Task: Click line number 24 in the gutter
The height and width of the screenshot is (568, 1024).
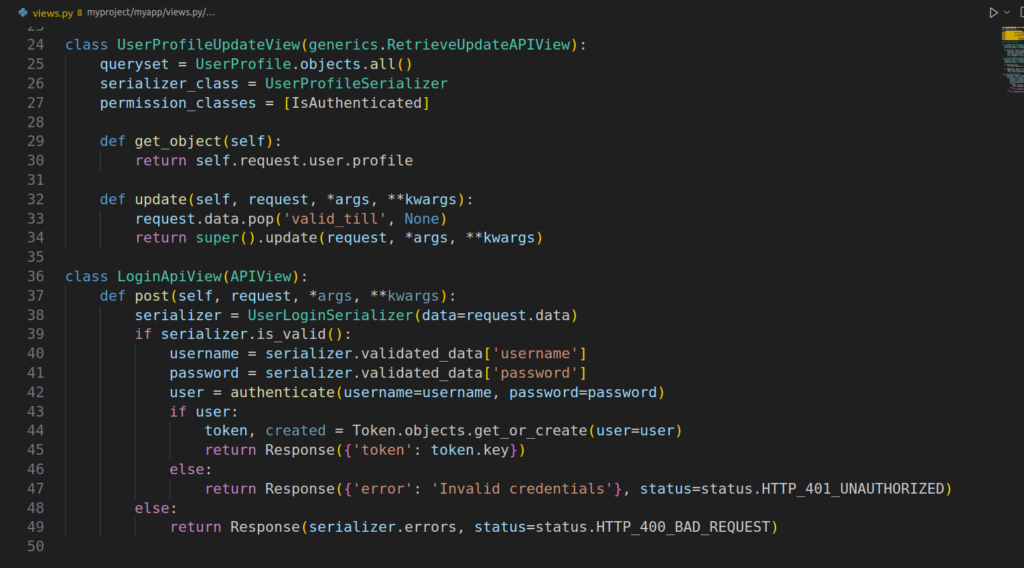Action: pyautogui.click(x=35, y=45)
